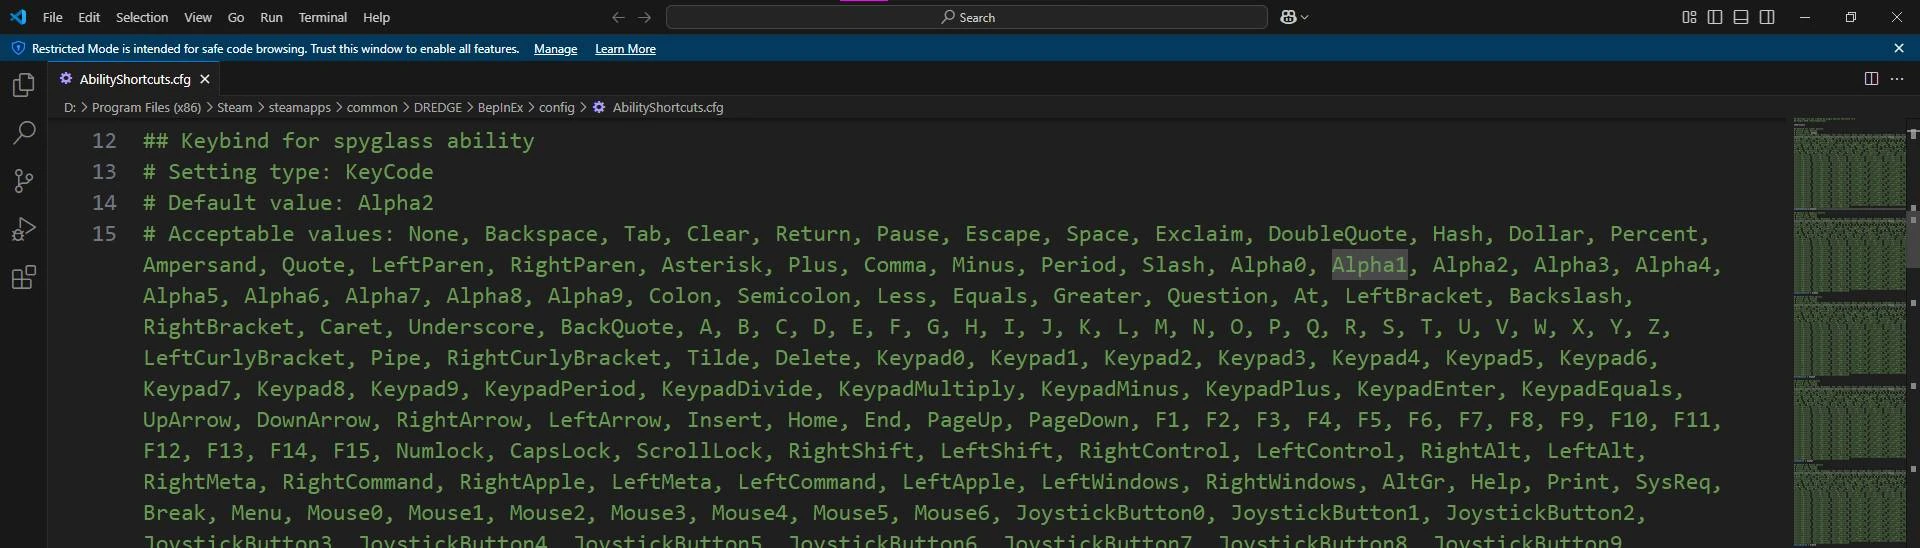Open the config breadcrumb segment

pos(556,107)
